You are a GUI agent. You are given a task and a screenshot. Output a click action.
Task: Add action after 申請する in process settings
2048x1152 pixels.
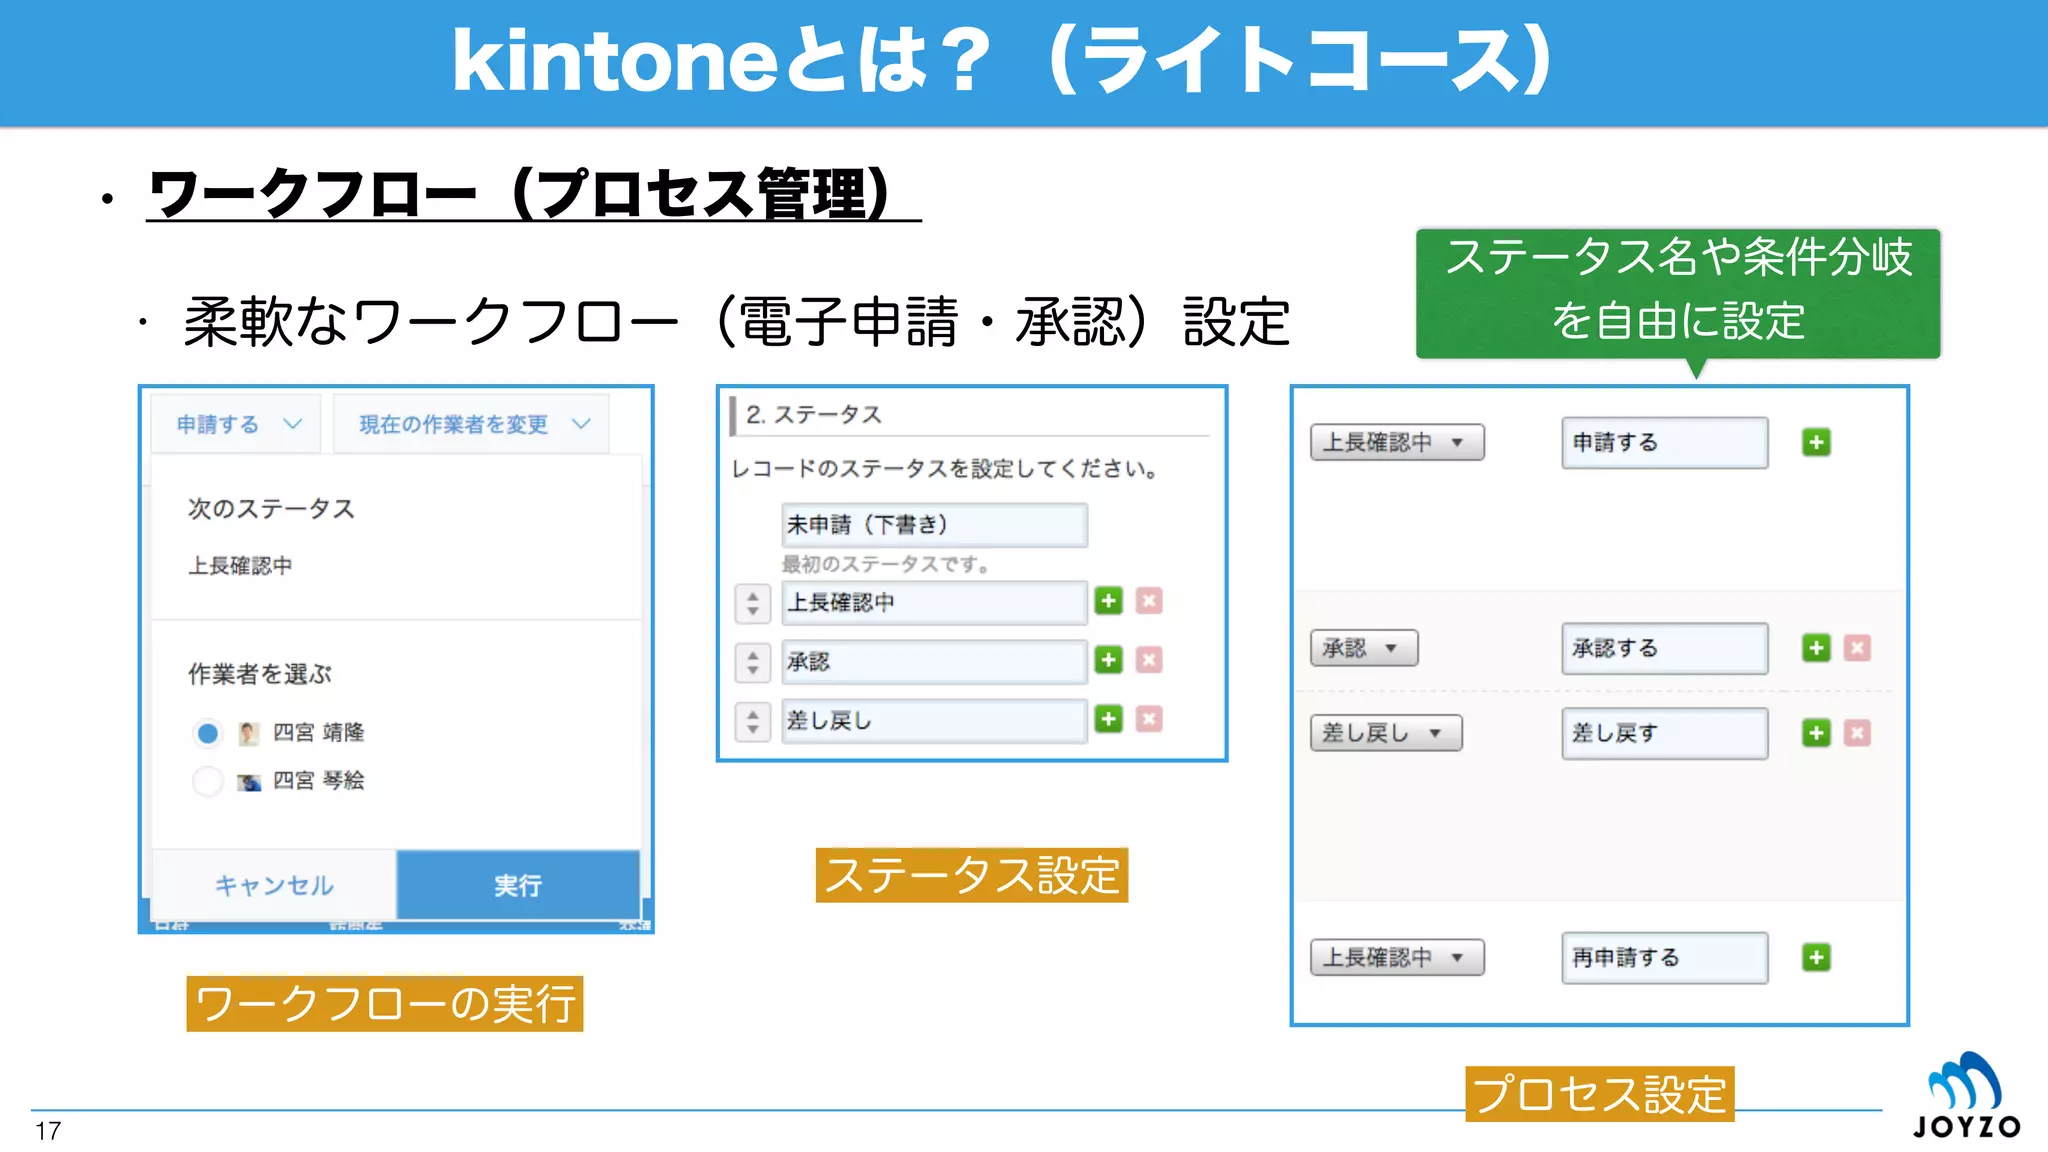[1816, 442]
